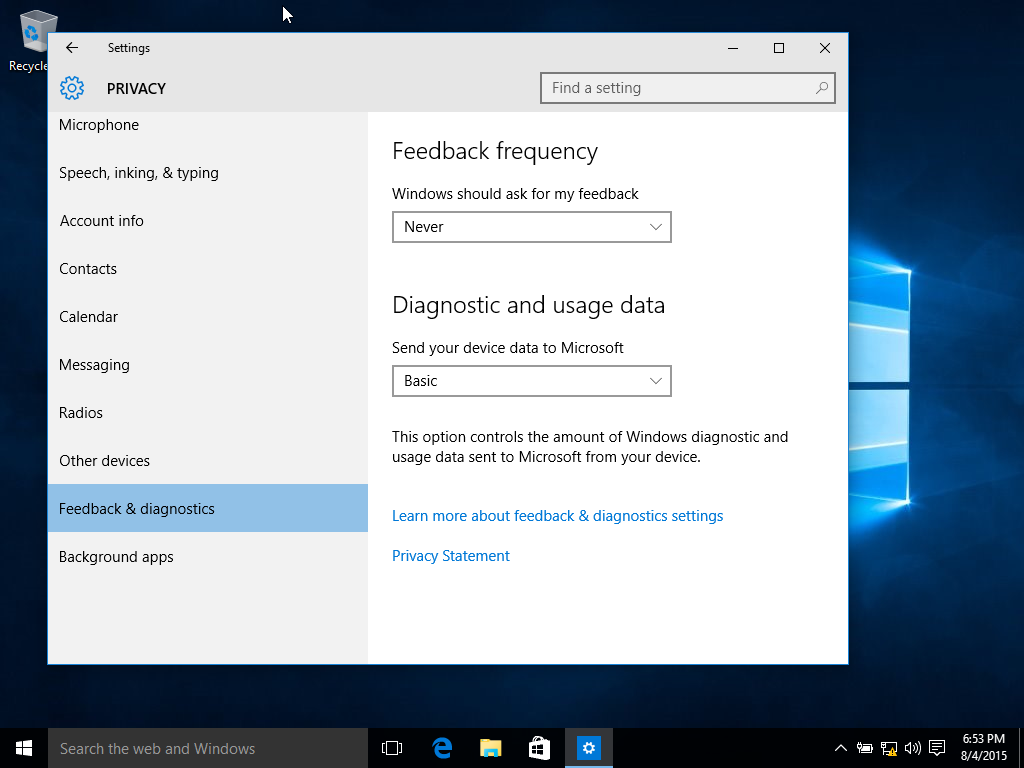
Task: Launch Microsoft Edge from the taskbar
Action: point(442,748)
